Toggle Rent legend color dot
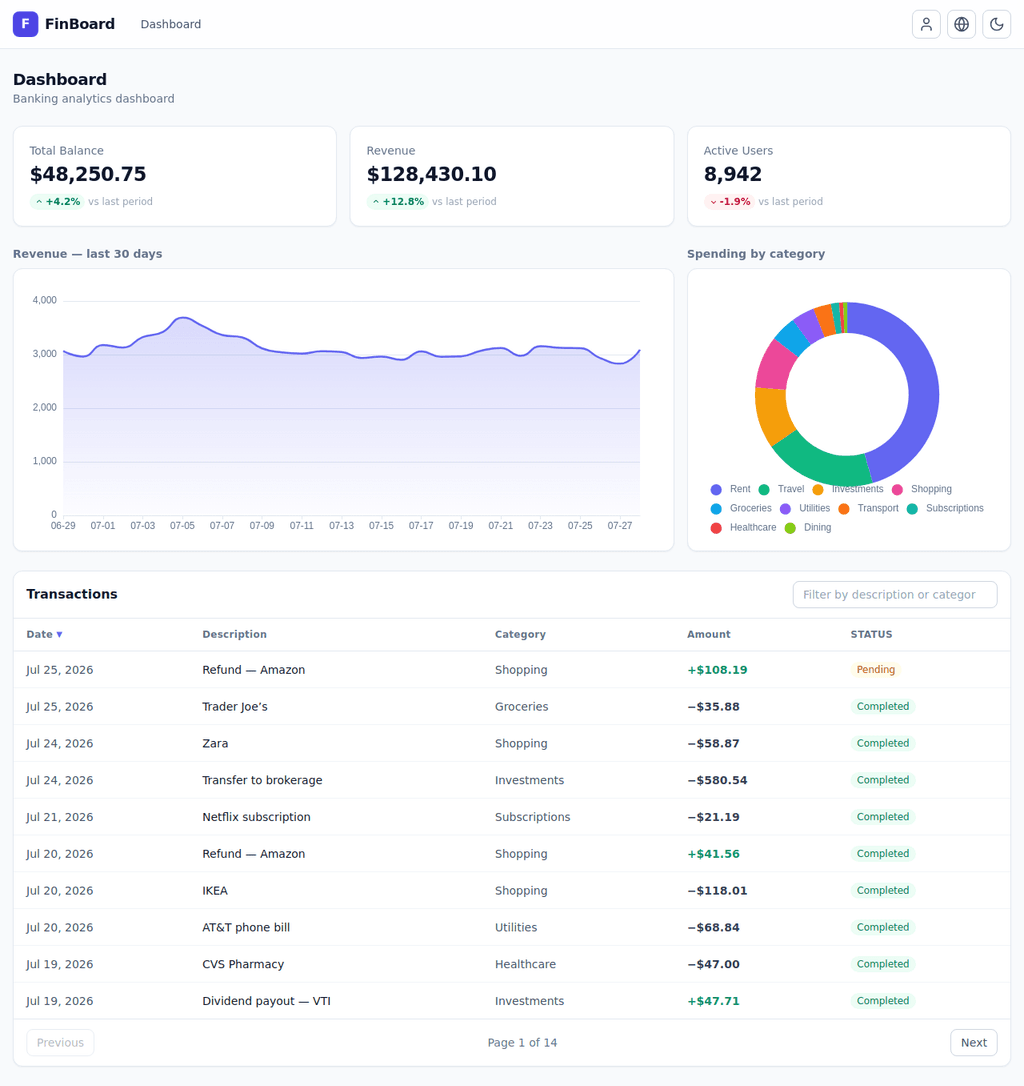The width and height of the screenshot is (1024, 1086). pos(716,490)
